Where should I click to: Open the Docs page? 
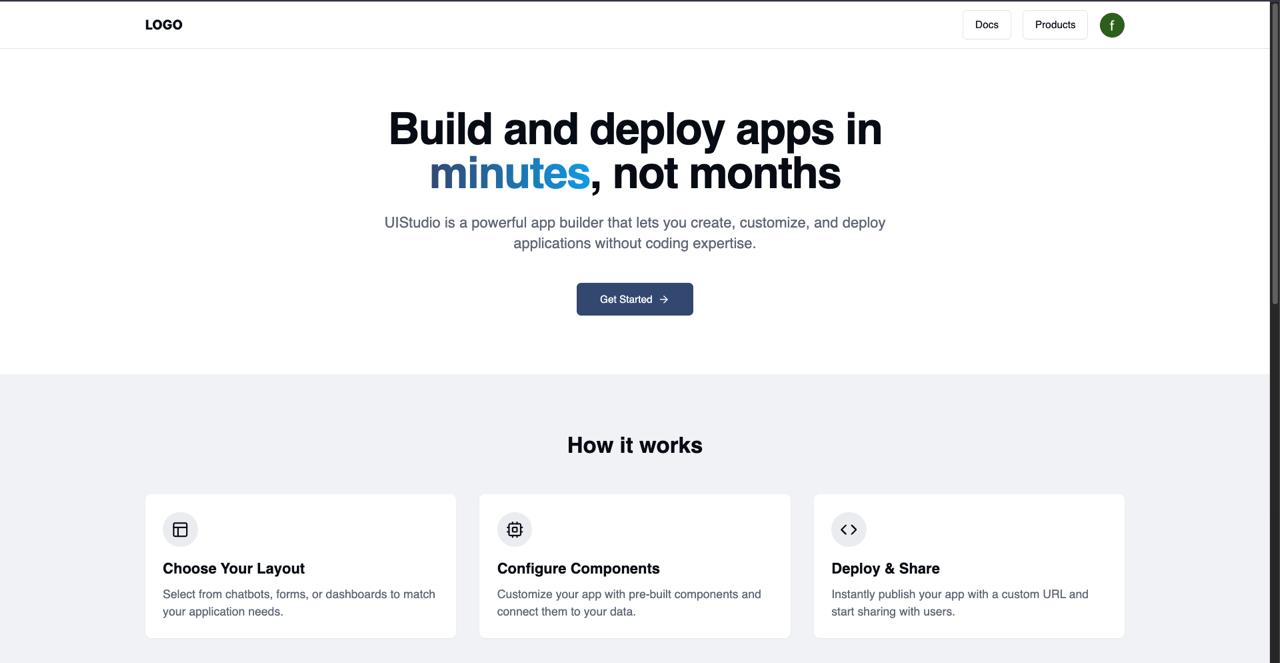pyautogui.click(x=986, y=25)
